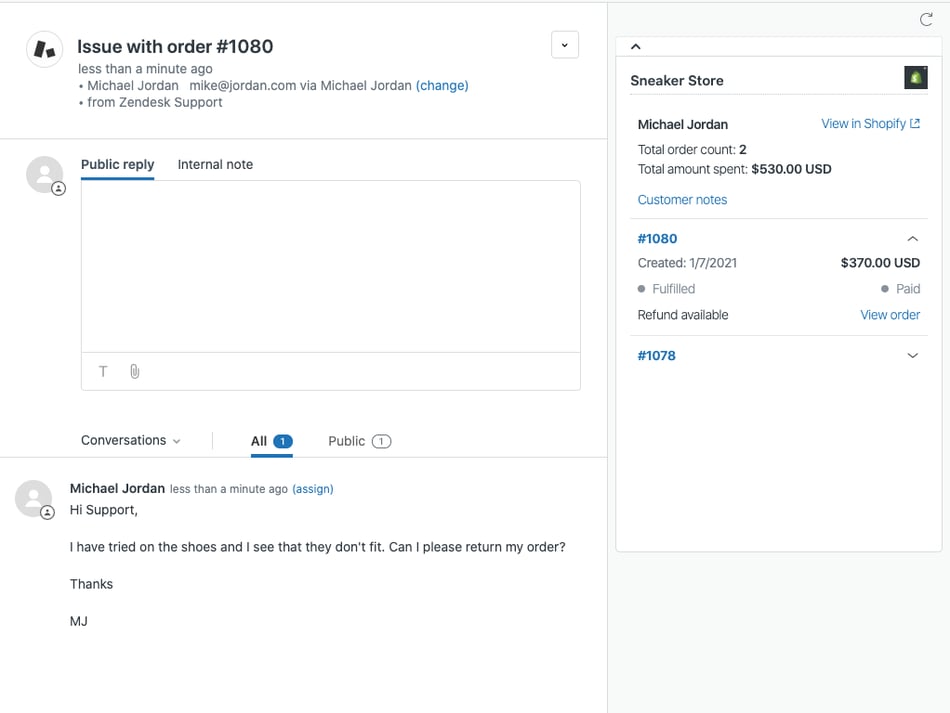950x713 pixels.
Task: Open the ticket options dropdown arrow
Action: pyautogui.click(x=565, y=45)
